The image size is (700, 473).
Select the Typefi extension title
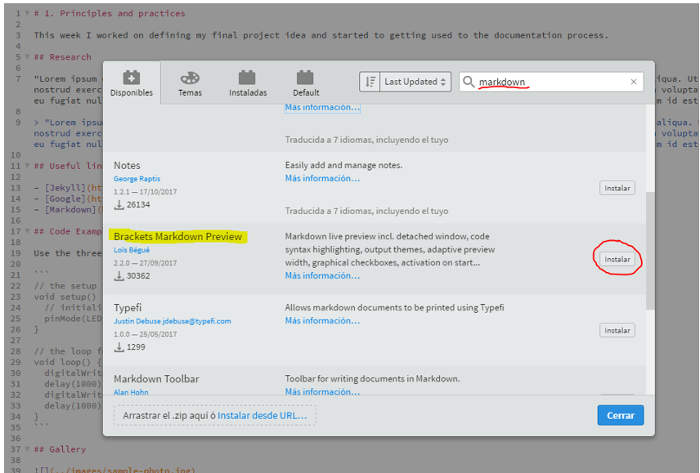(x=127, y=308)
